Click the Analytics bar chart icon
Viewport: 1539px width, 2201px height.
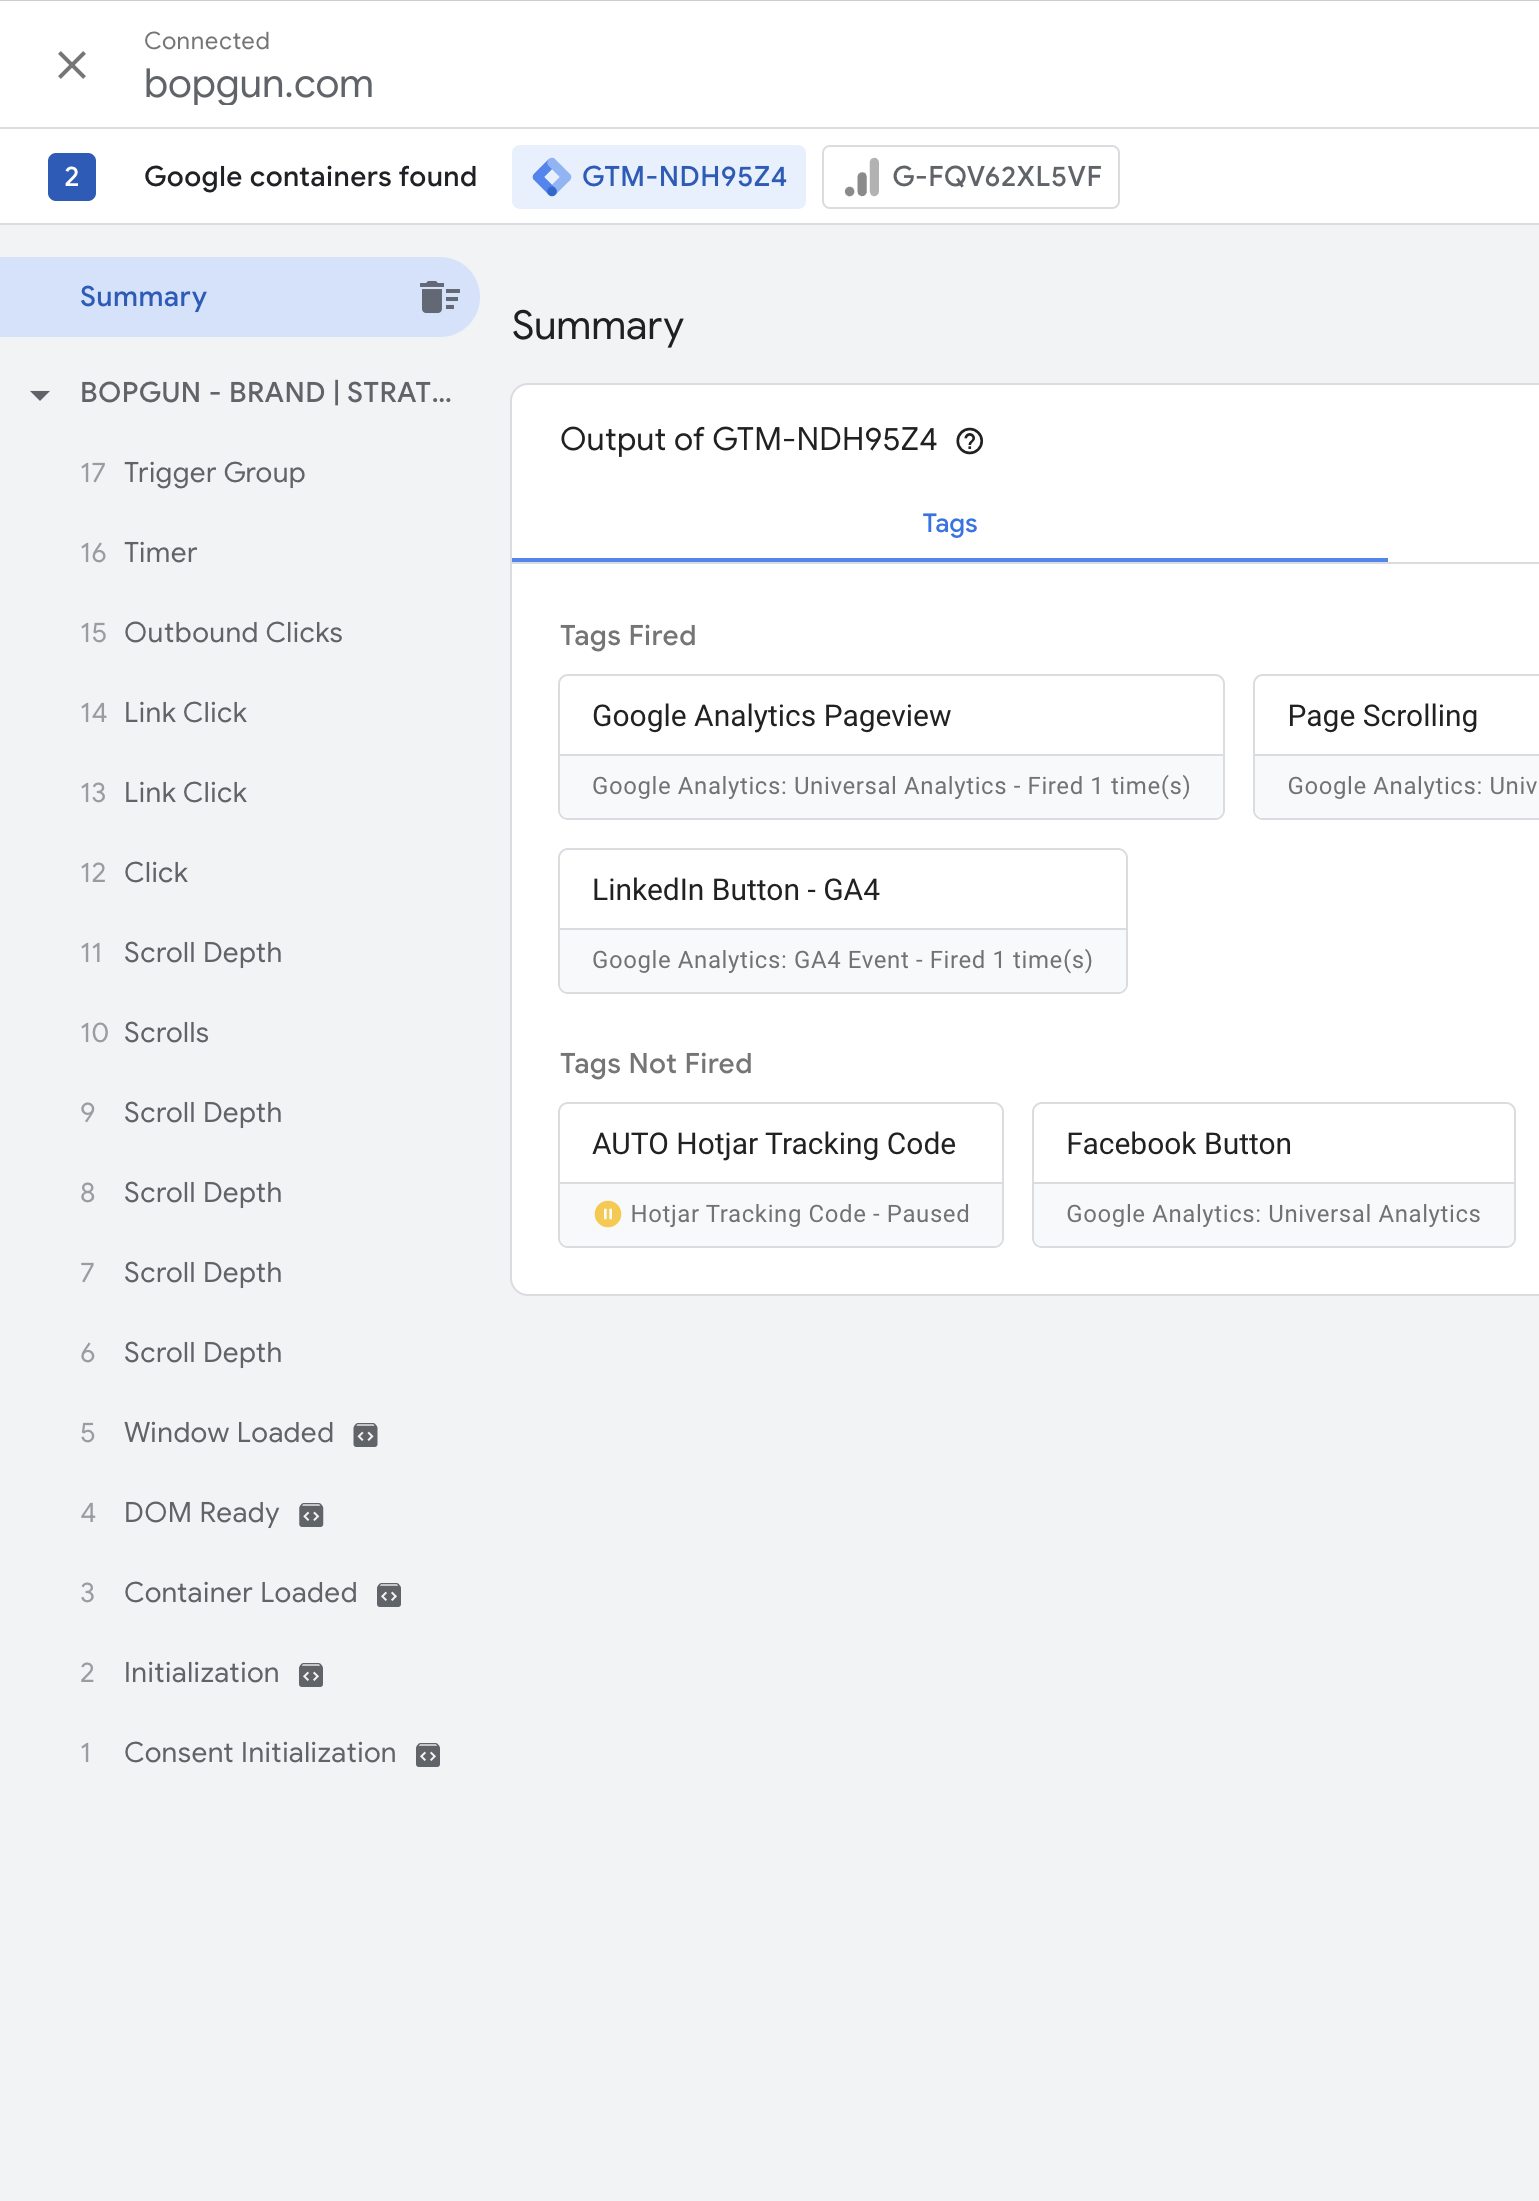click(x=862, y=177)
